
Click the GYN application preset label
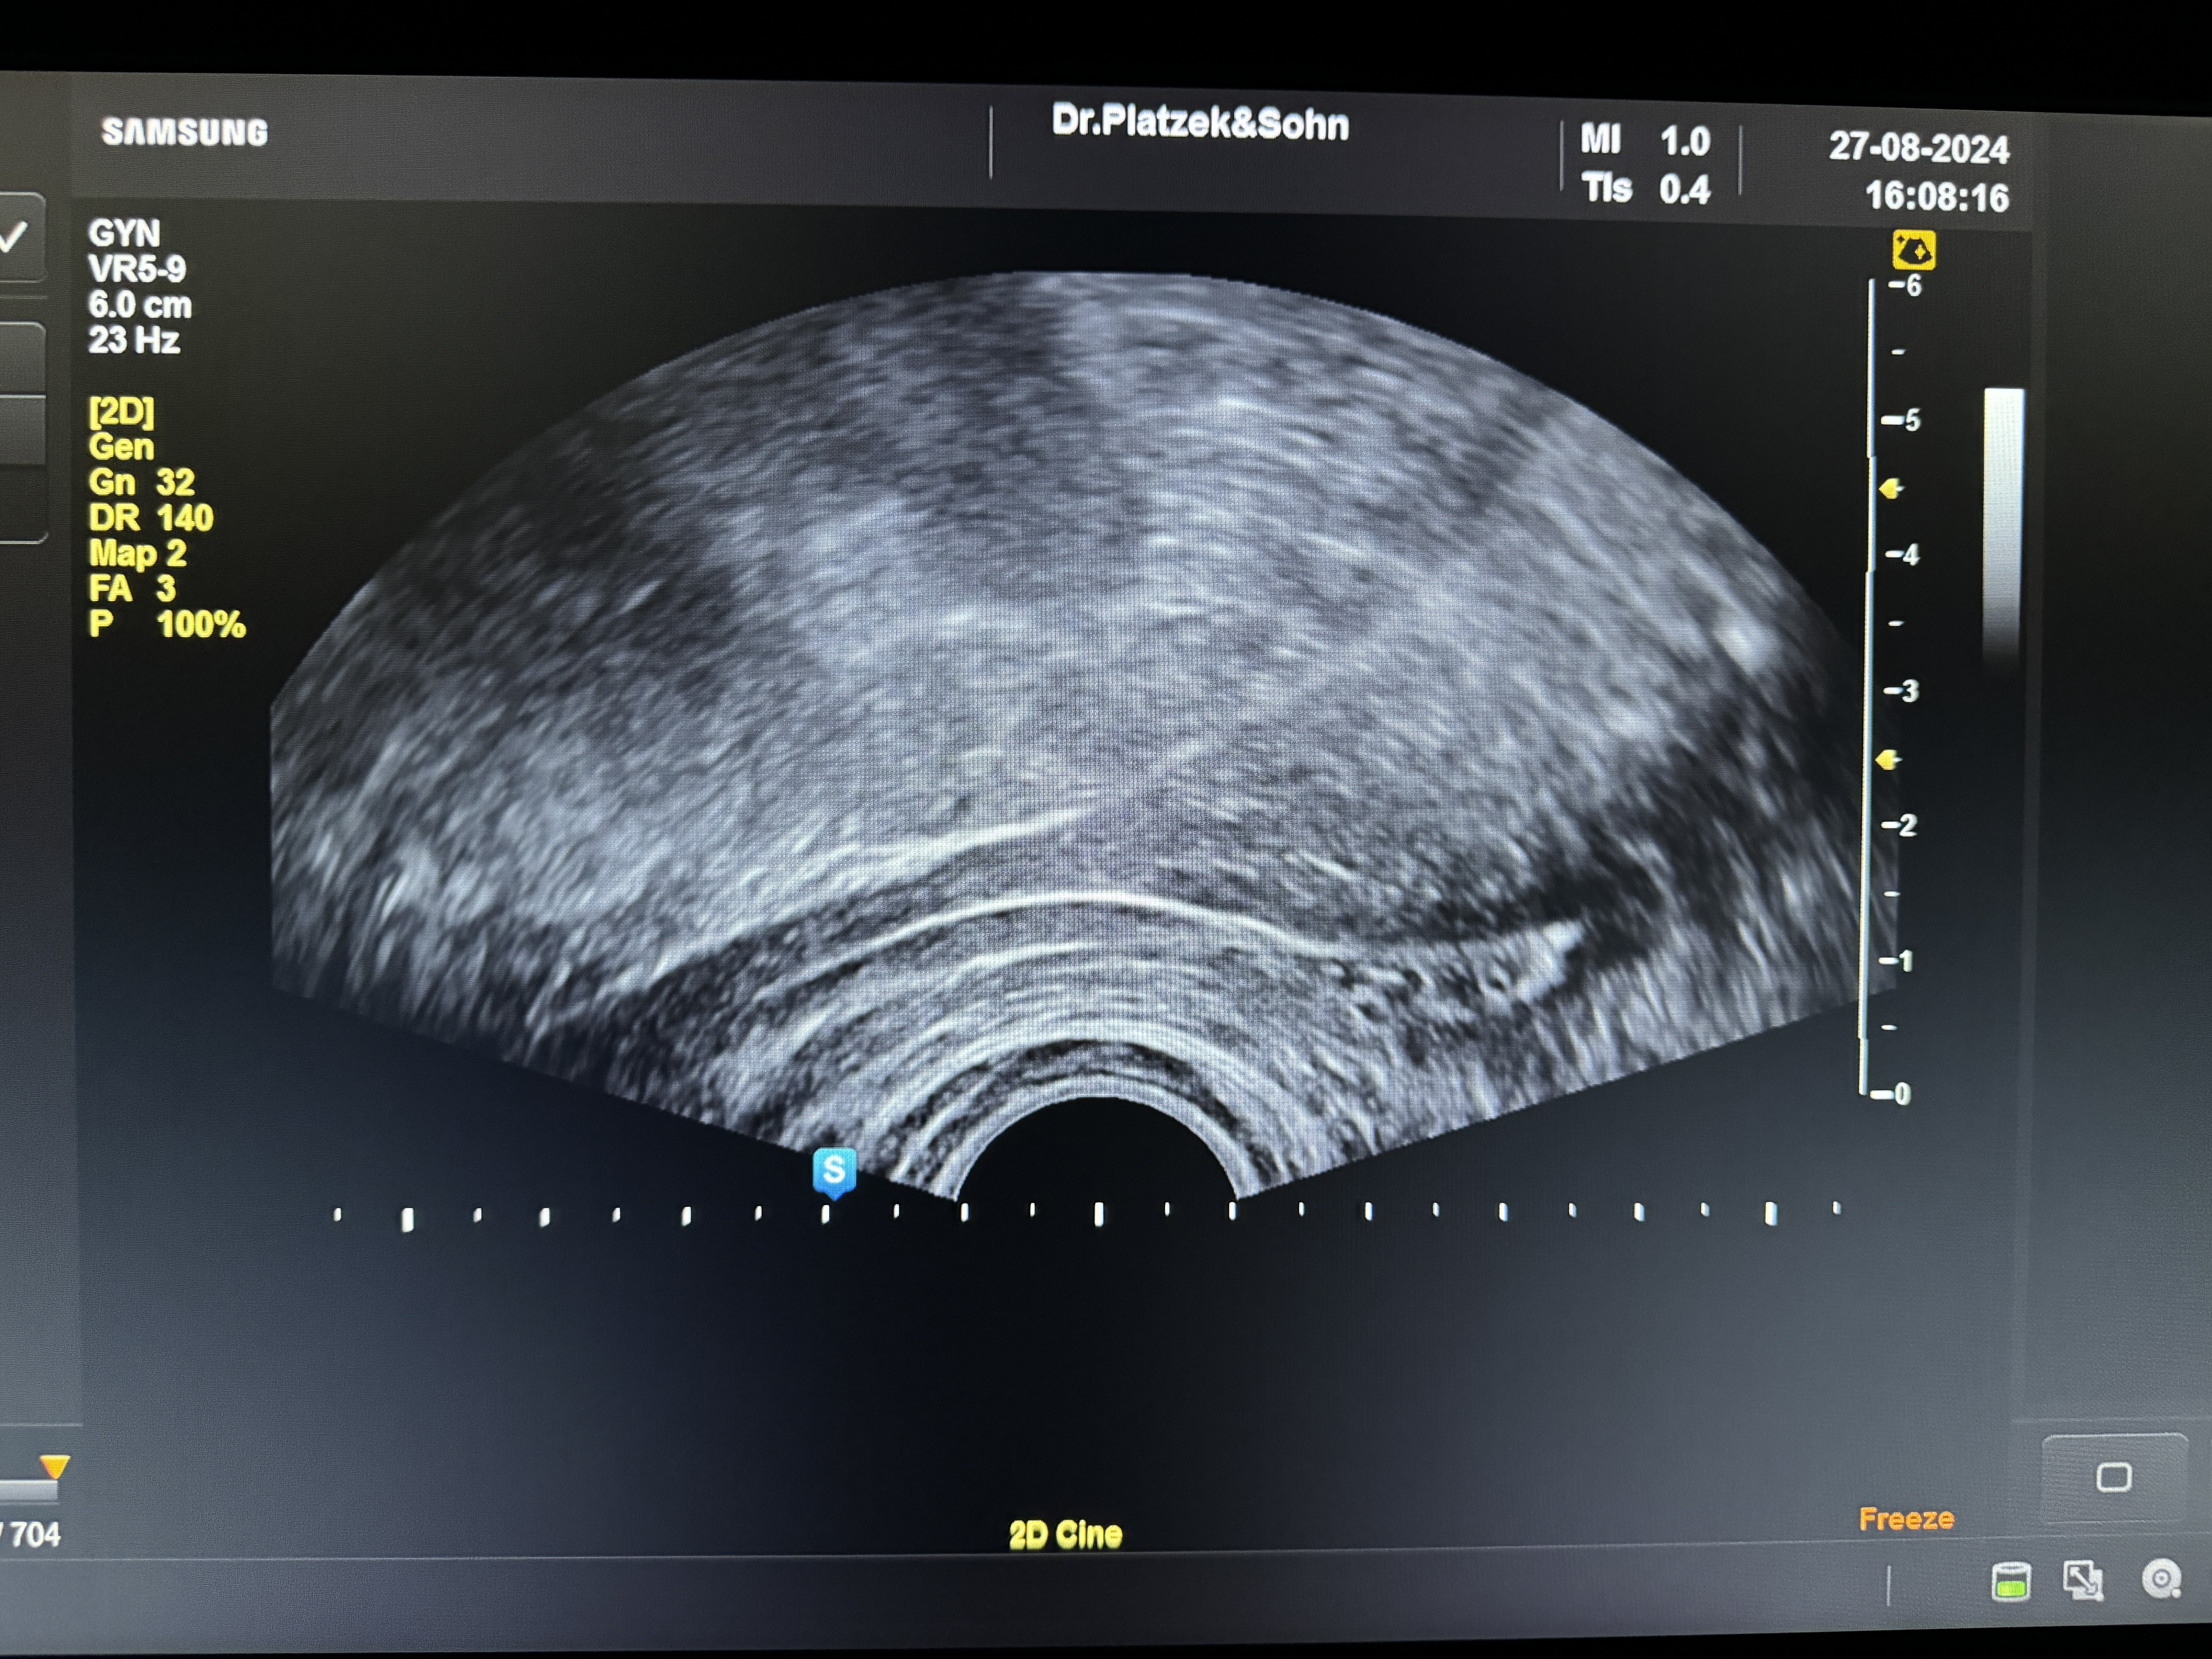124,234
